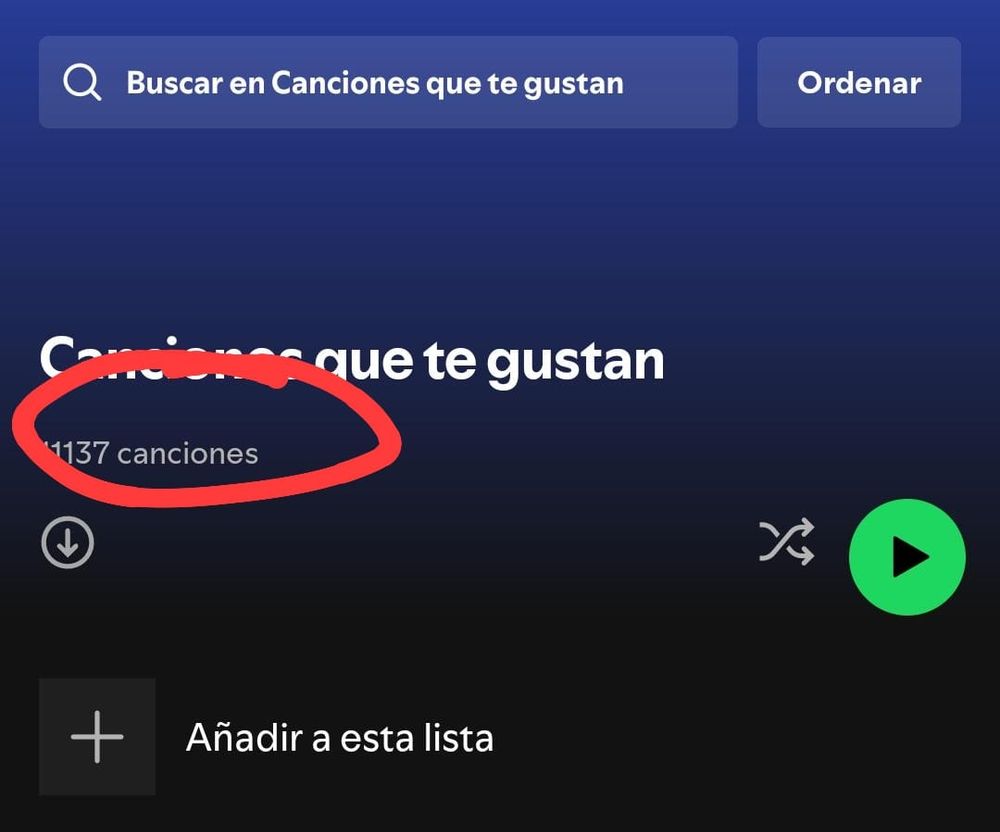Click the gray square with the plus sign
The image size is (1000, 832).
(97, 737)
